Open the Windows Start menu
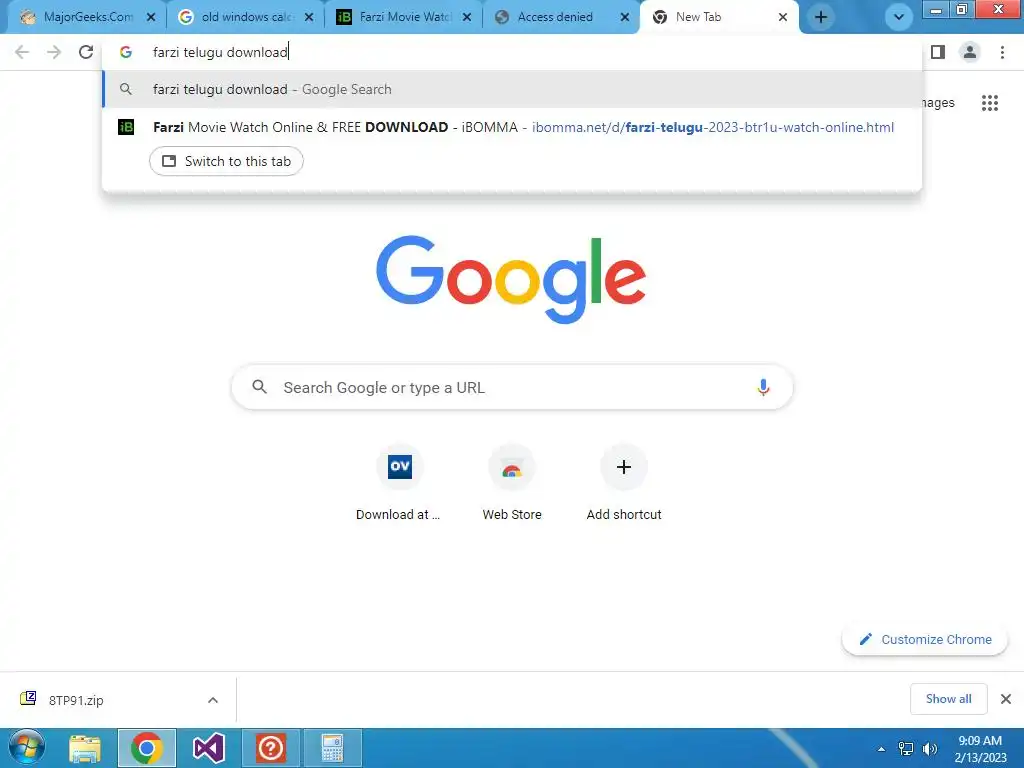The height and width of the screenshot is (768, 1024). click(x=26, y=748)
